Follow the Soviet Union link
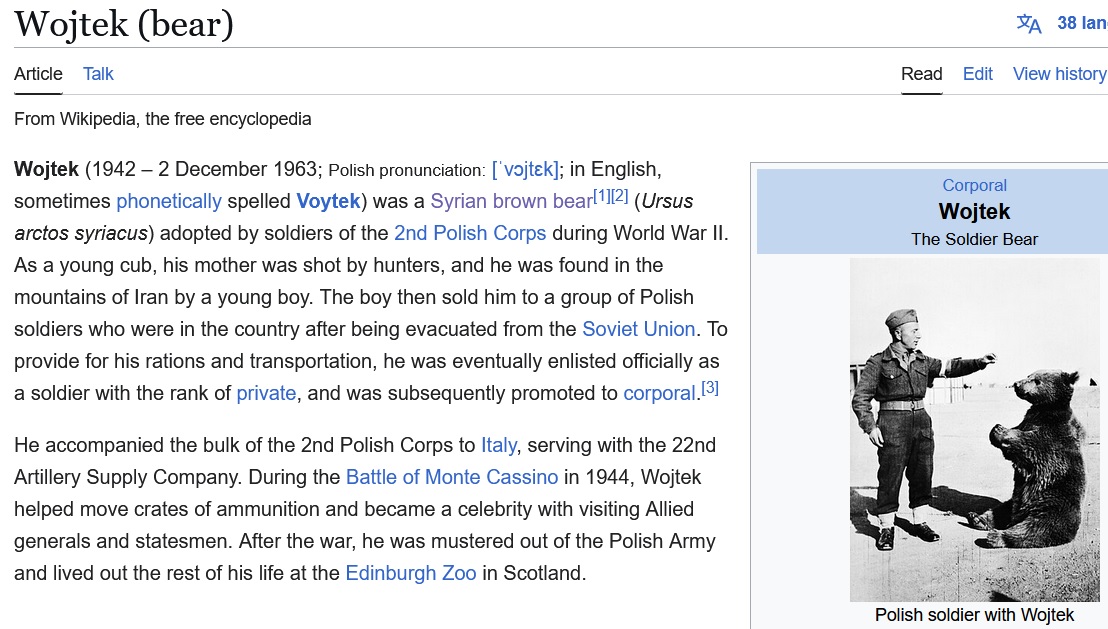The image size is (1108, 629). 639,329
